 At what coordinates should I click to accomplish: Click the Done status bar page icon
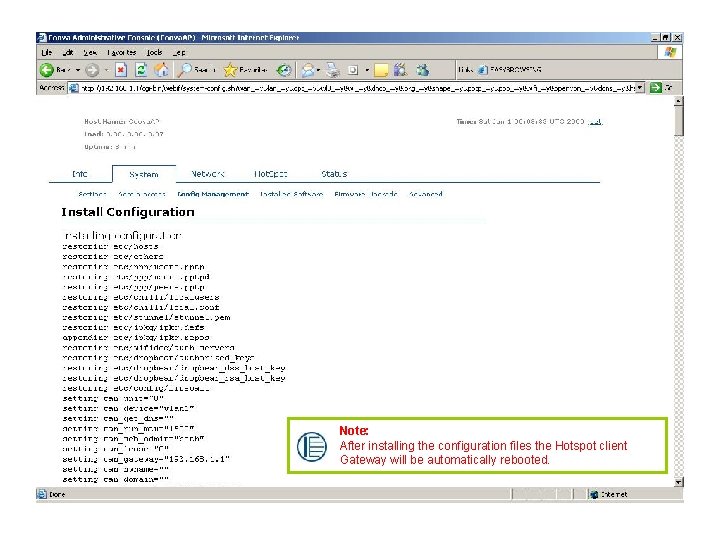point(42,494)
